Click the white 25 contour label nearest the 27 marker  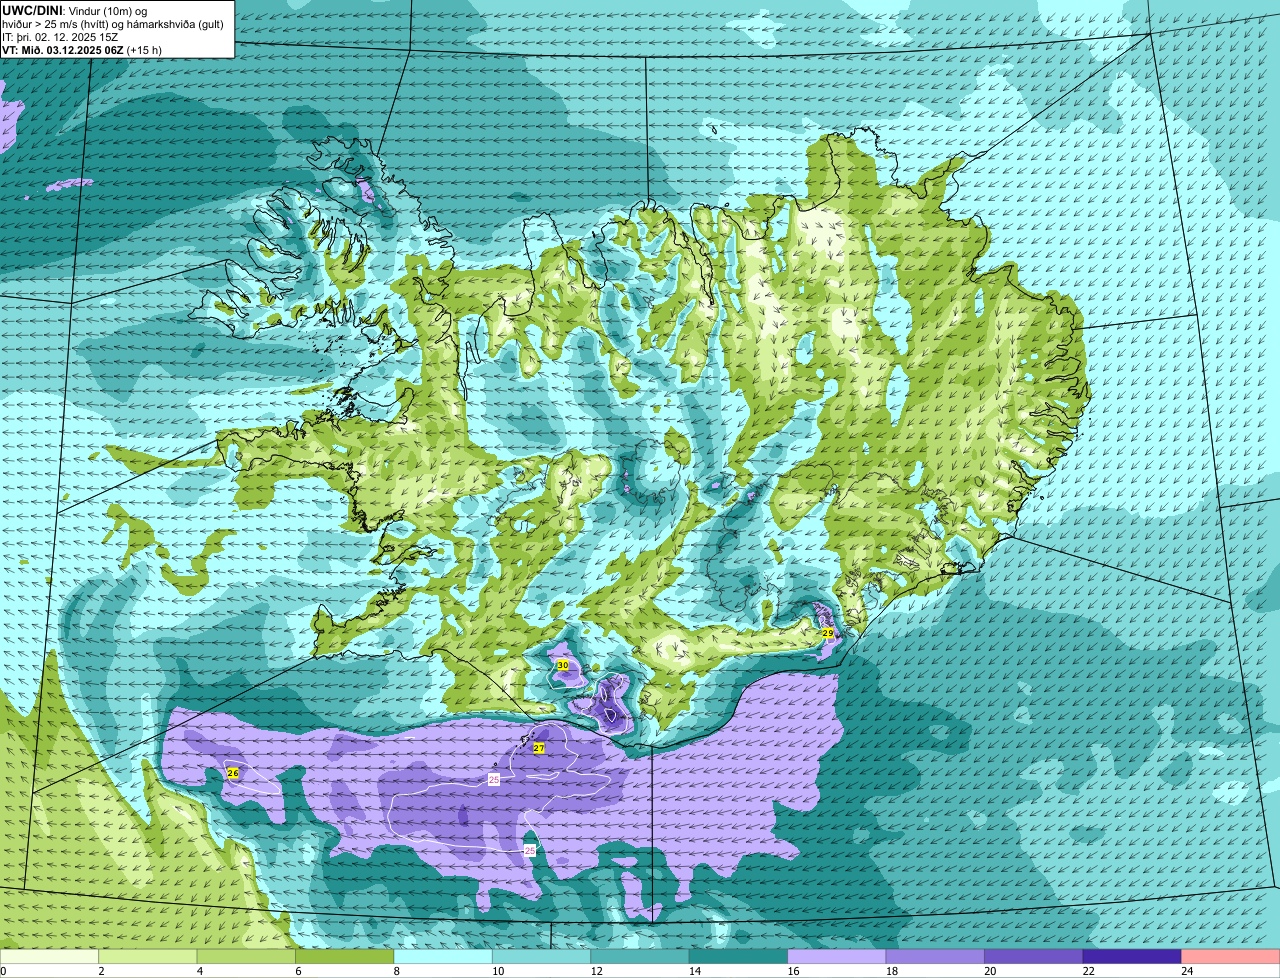point(494,779)
